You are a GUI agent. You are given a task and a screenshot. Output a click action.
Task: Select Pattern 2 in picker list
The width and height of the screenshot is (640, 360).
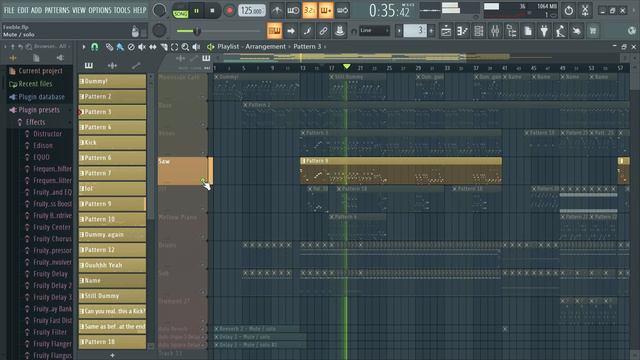pyautogui.click(x=112, y=97)
